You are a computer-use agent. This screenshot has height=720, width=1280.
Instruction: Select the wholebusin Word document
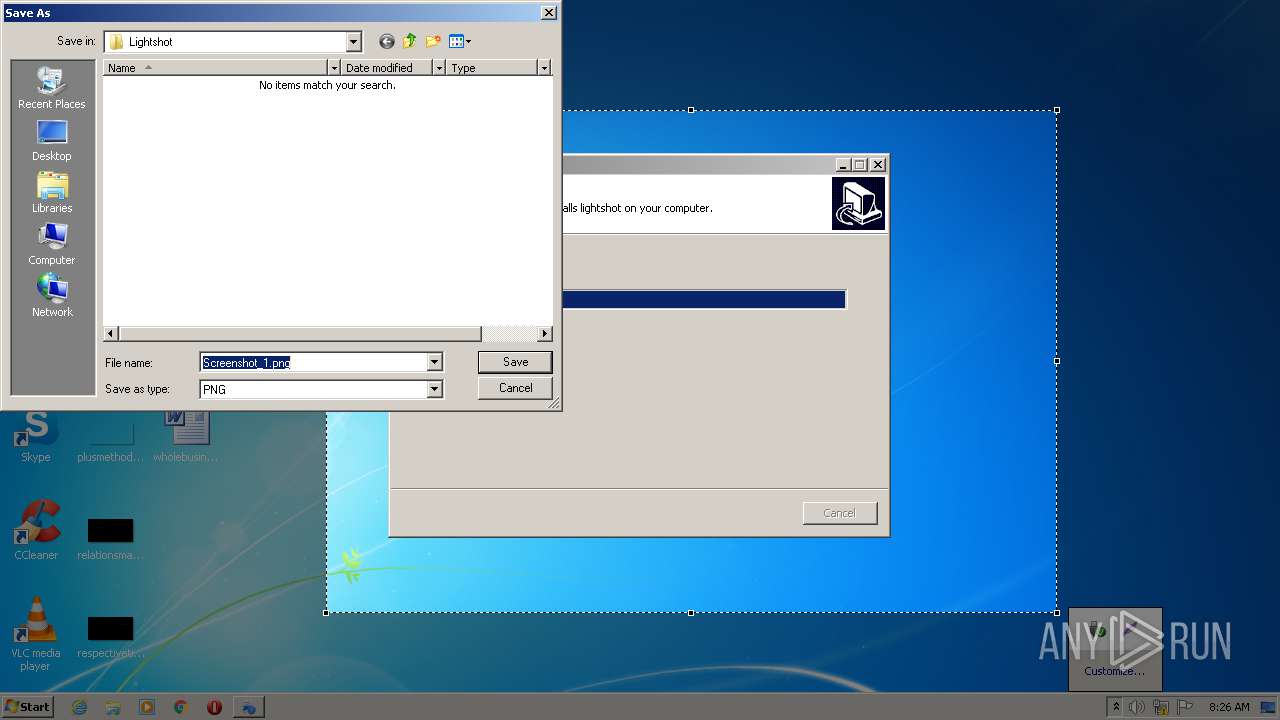pos(186,436)
